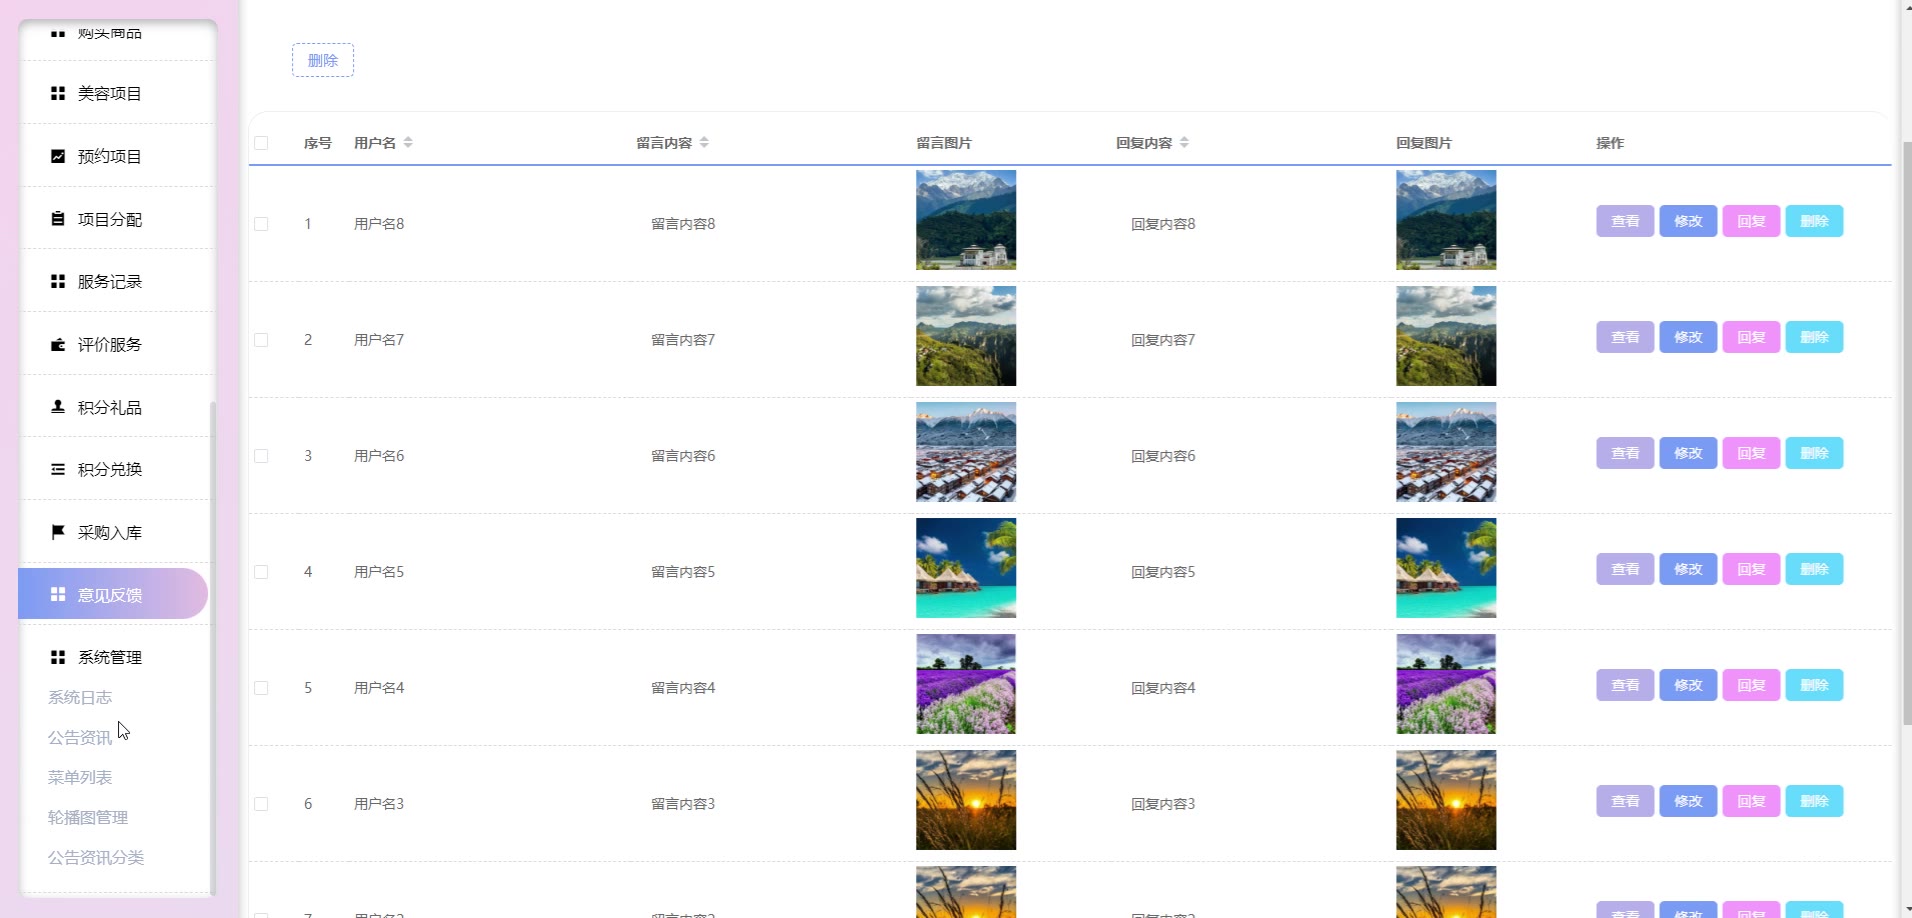The height and width of the screenshot is (918, 1912).
Task: Check the row checkbox for 用户名5
Action: (261, 572)
